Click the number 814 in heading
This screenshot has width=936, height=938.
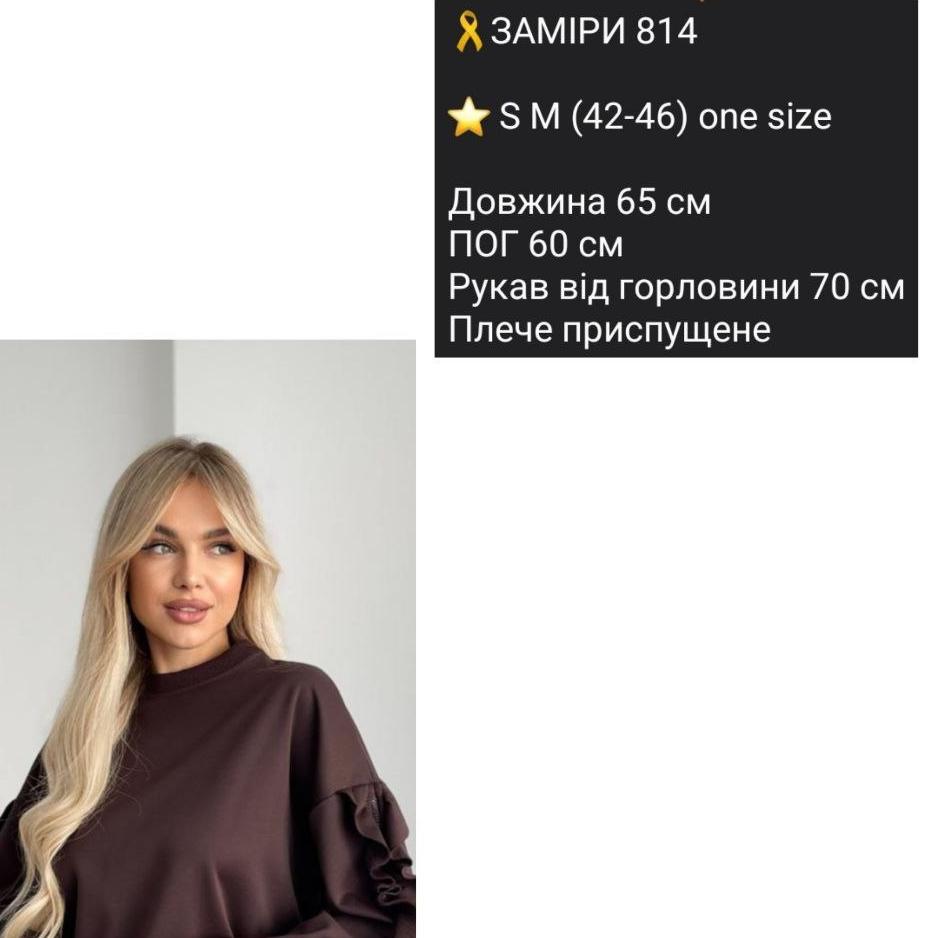click(x=666, y=31)
